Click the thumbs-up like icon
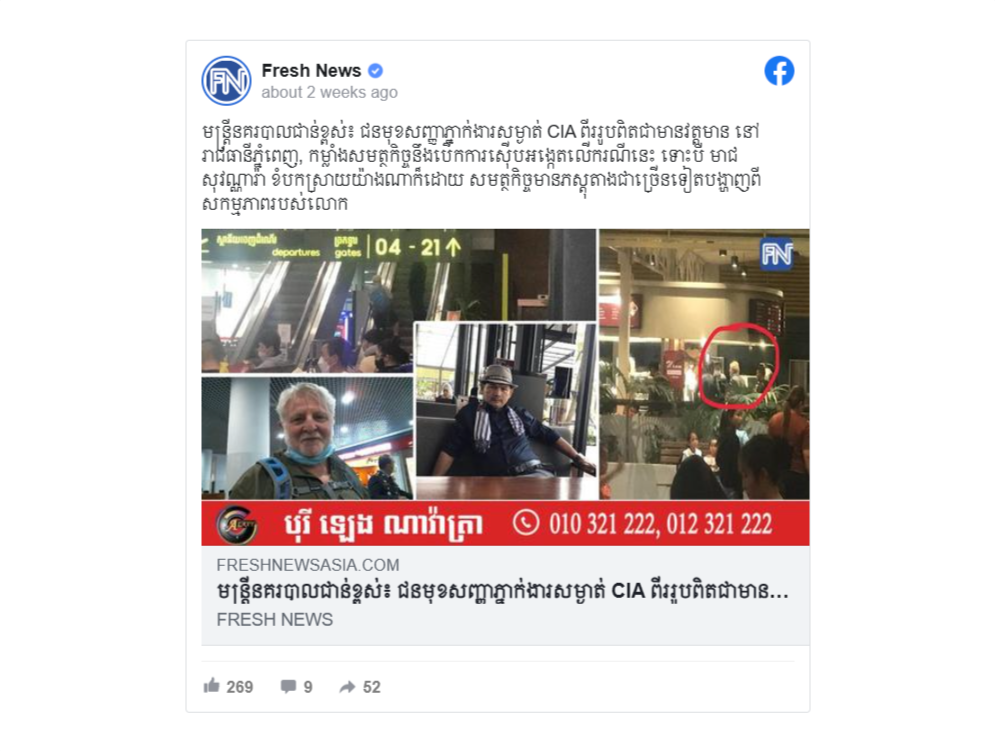This screenshot has width=995, height=751. (x=211, y=686)
